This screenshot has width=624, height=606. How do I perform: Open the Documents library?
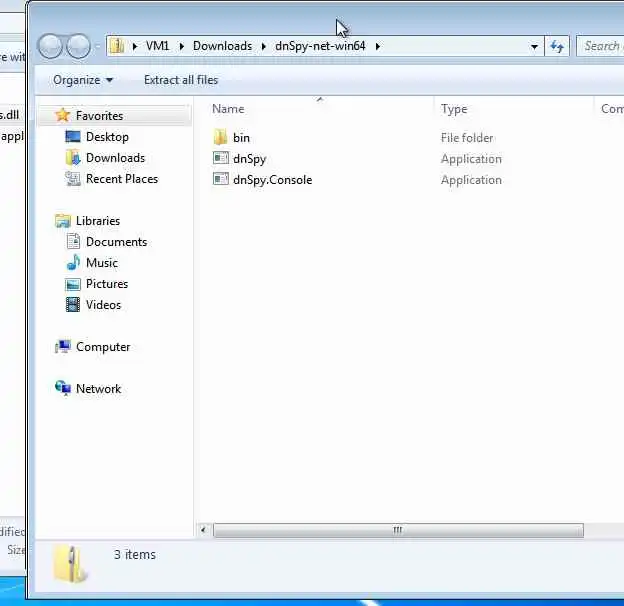point(116,242)
